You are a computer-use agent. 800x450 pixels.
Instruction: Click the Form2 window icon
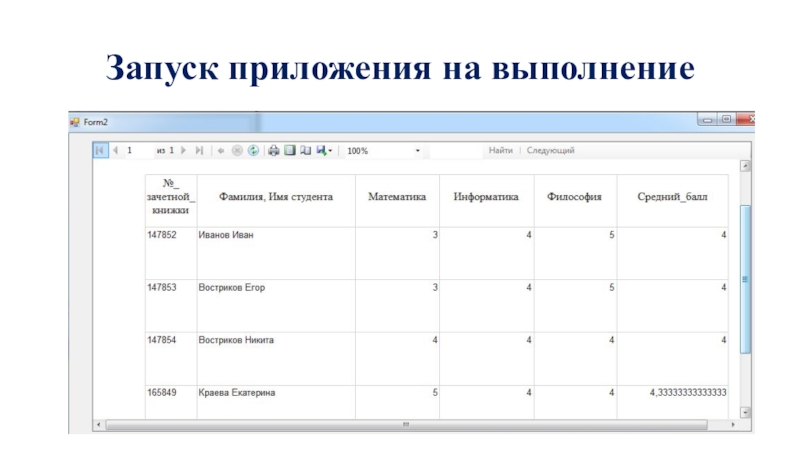point(74,122)
